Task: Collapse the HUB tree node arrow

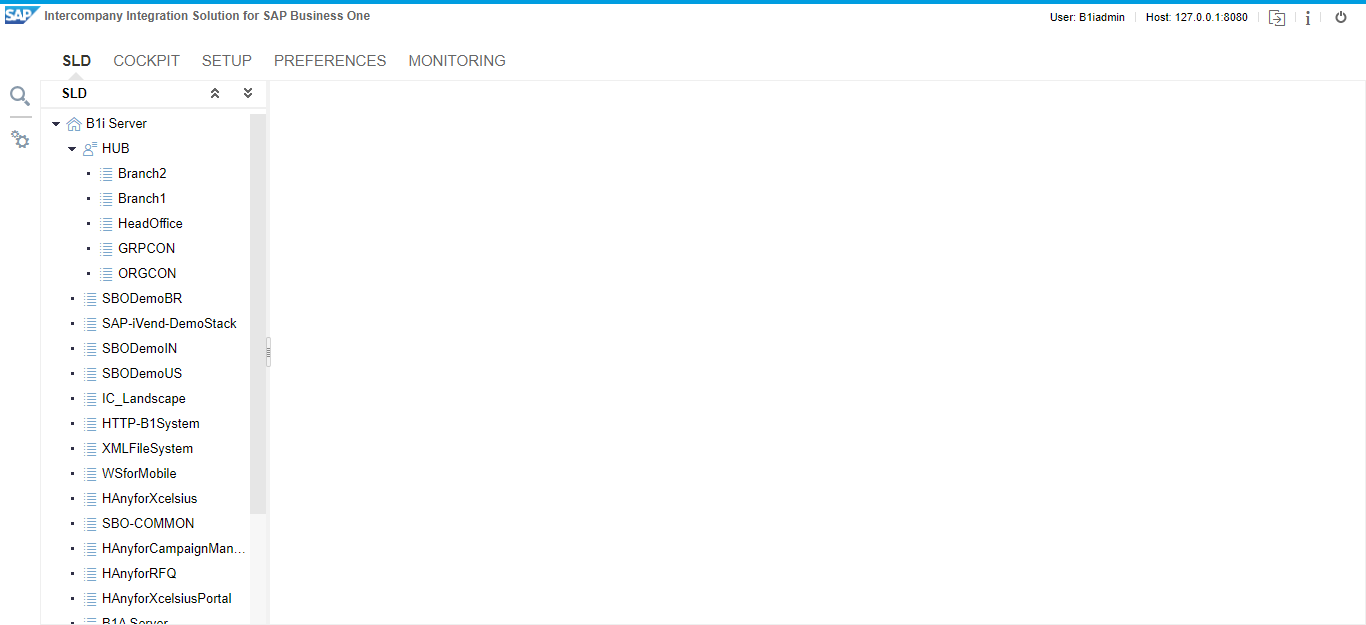Action: [72, 149]
